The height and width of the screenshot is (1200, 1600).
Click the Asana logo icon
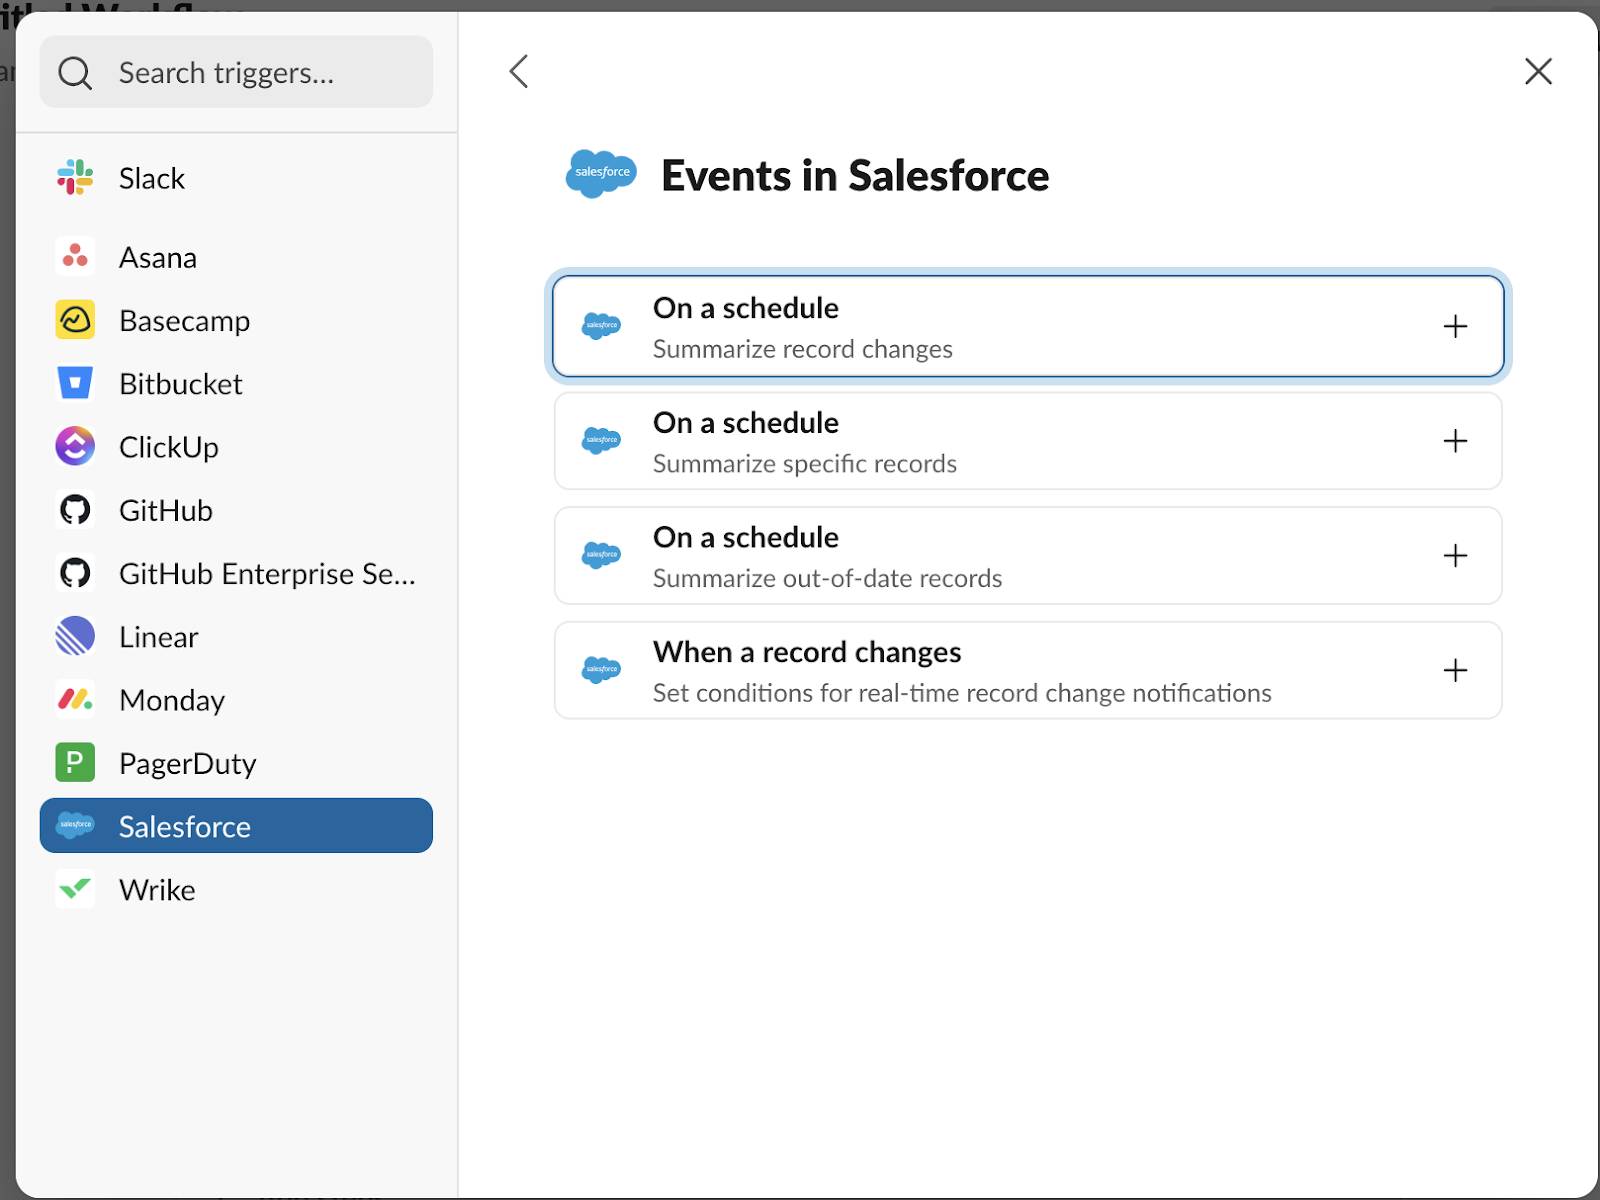click(75, 257)
